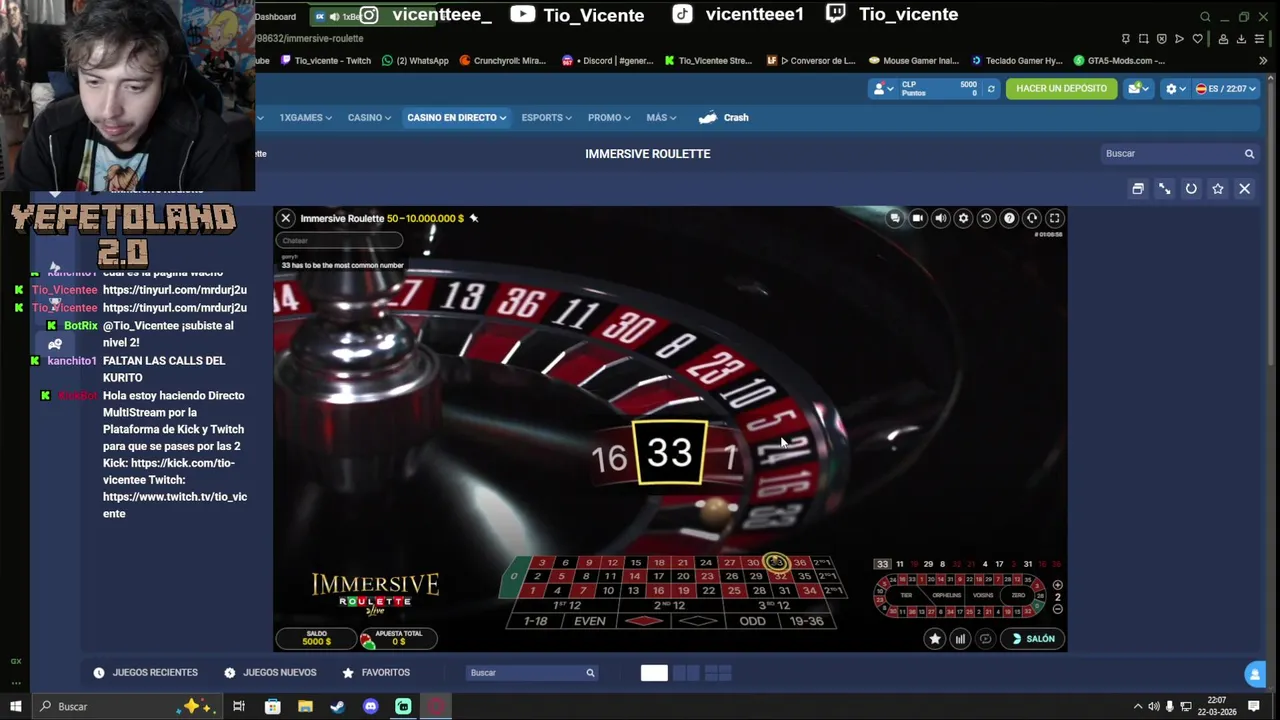
Task: Open CASINO EN DIRECTO menu
Action: [456, 118]
